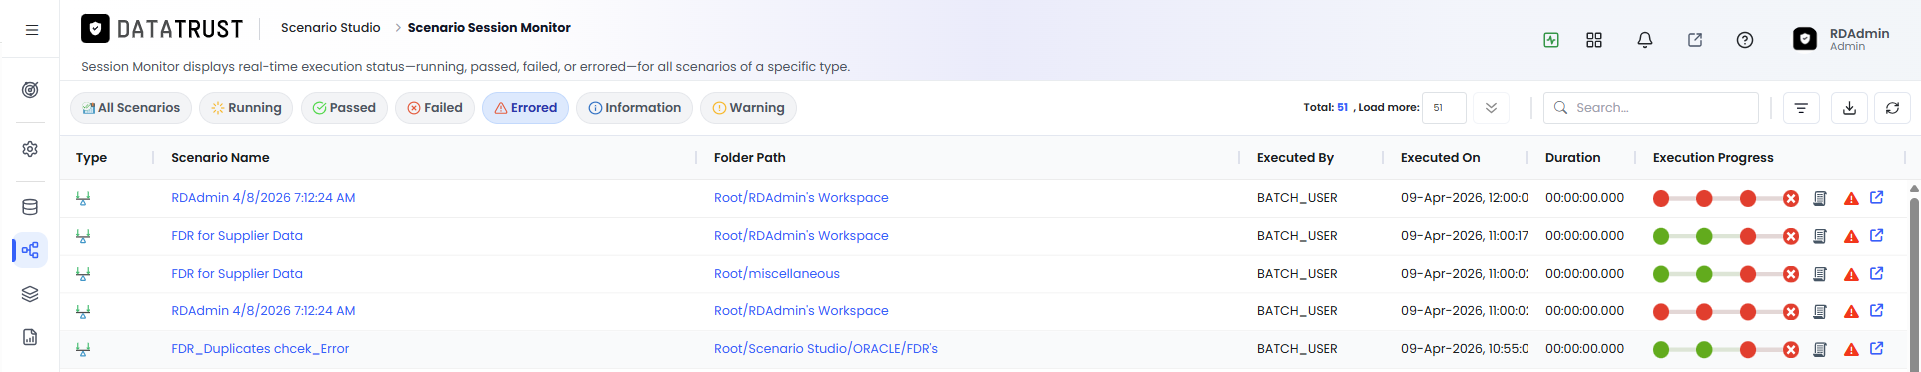Toggle the Errored filter chip
Image resolution: width=1921 pixels, height=372 pixels.
[x=525, y=108]
